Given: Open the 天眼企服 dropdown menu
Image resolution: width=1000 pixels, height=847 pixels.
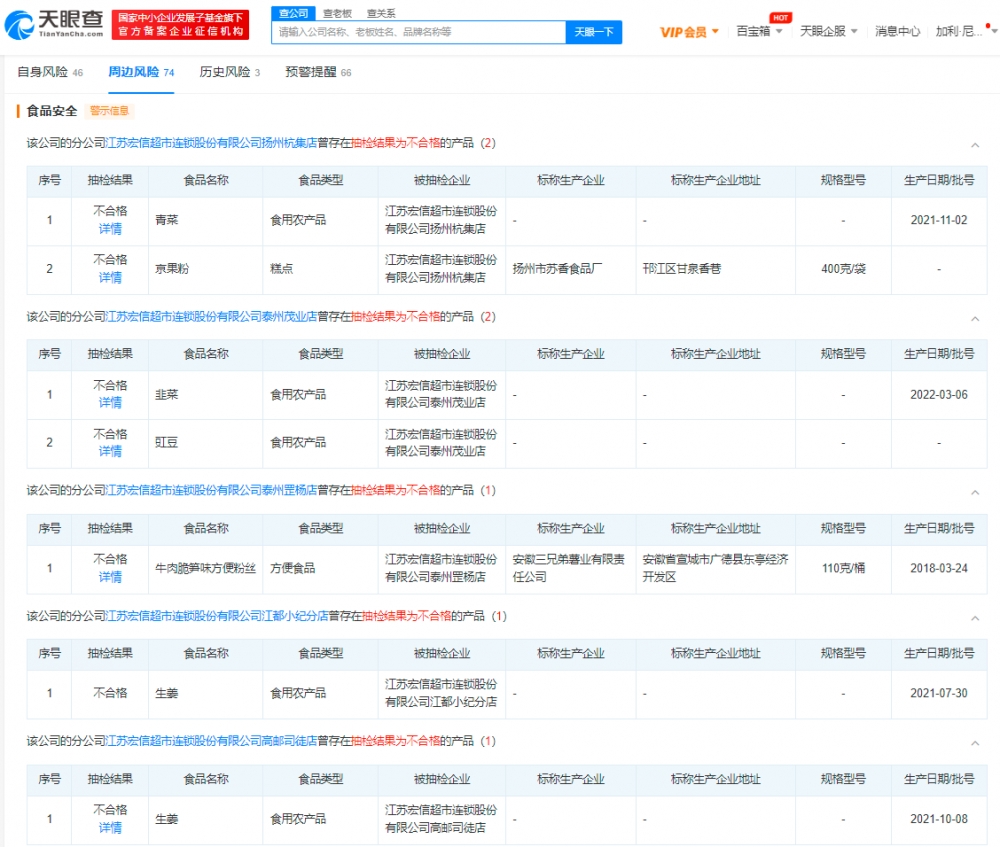Looking at the screenshot, I should [x=828, y=31].
